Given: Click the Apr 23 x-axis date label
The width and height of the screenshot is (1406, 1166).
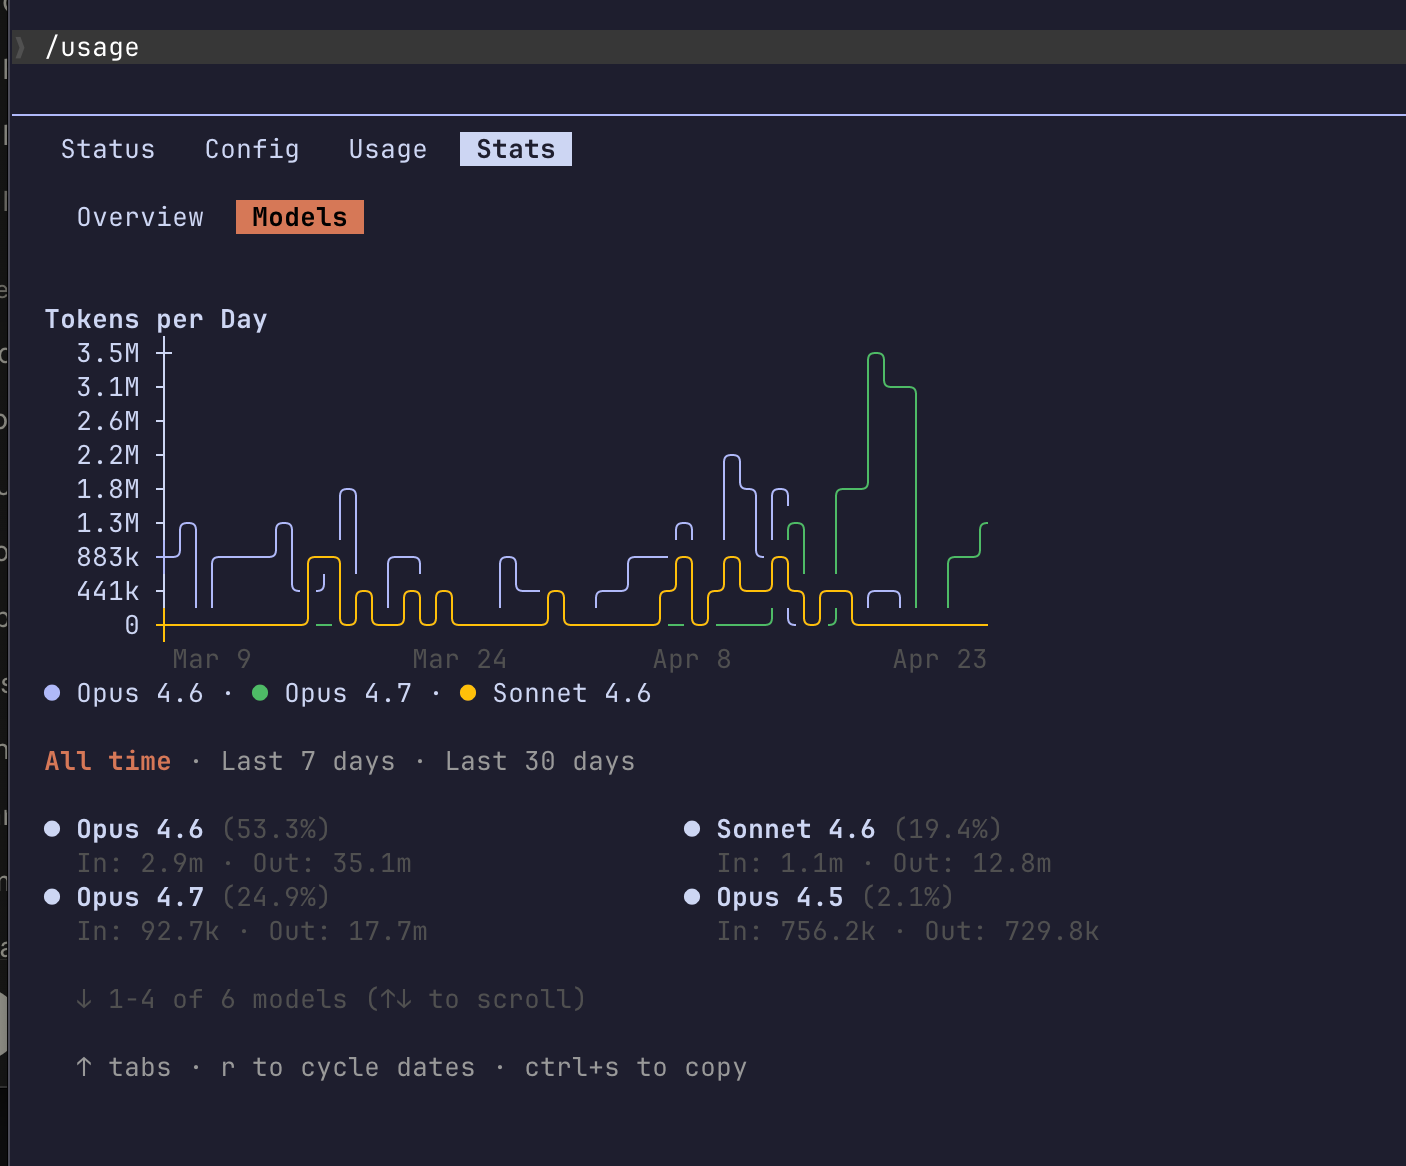Looking at the screenshot, I should pyautogui.click(x=940, y=659).
